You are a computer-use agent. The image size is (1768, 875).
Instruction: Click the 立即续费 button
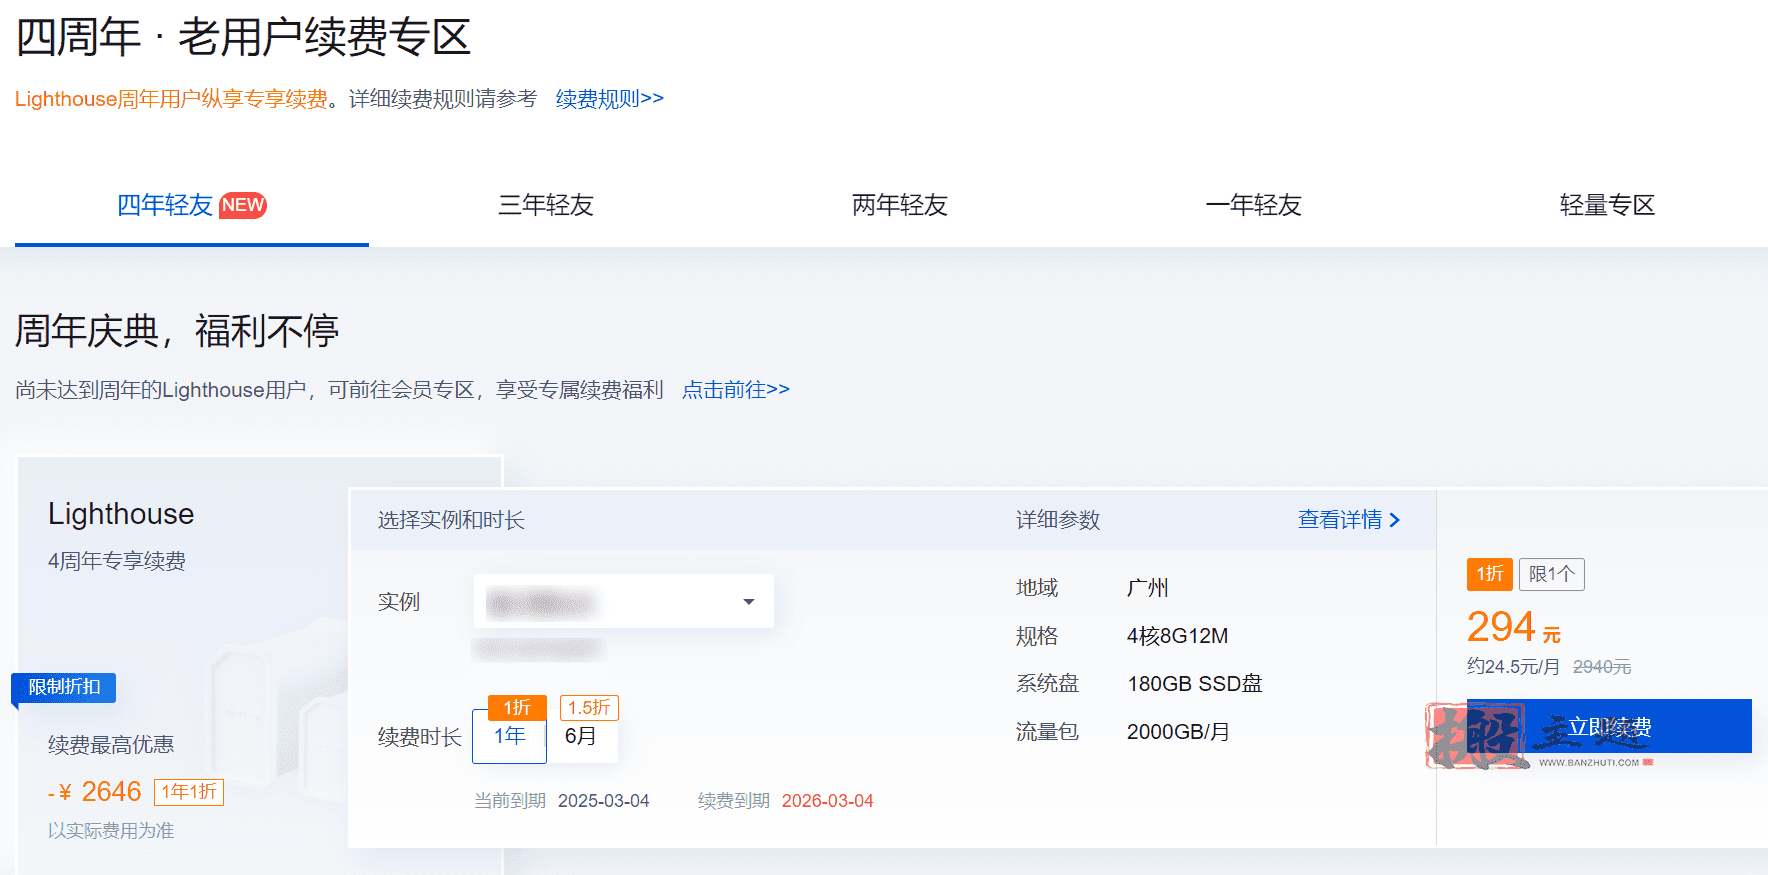(1609, 726)
